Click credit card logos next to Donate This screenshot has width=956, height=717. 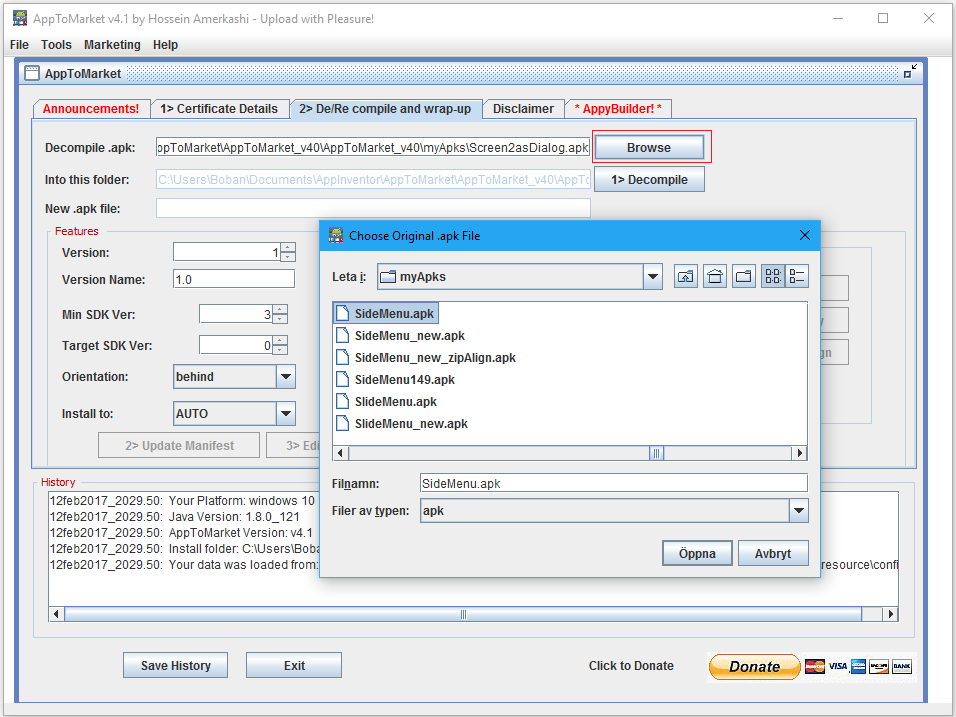click(858, 666)
